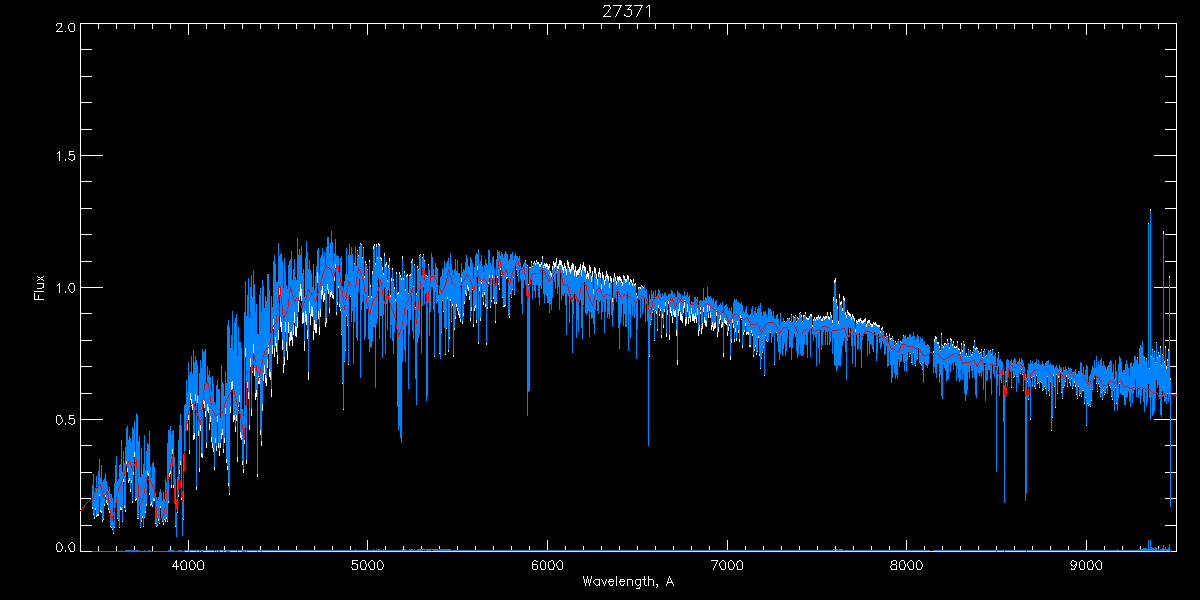Click the deep absorption dip near 5180 Å
Screen dimensions: 1200x600
[400, 438]
